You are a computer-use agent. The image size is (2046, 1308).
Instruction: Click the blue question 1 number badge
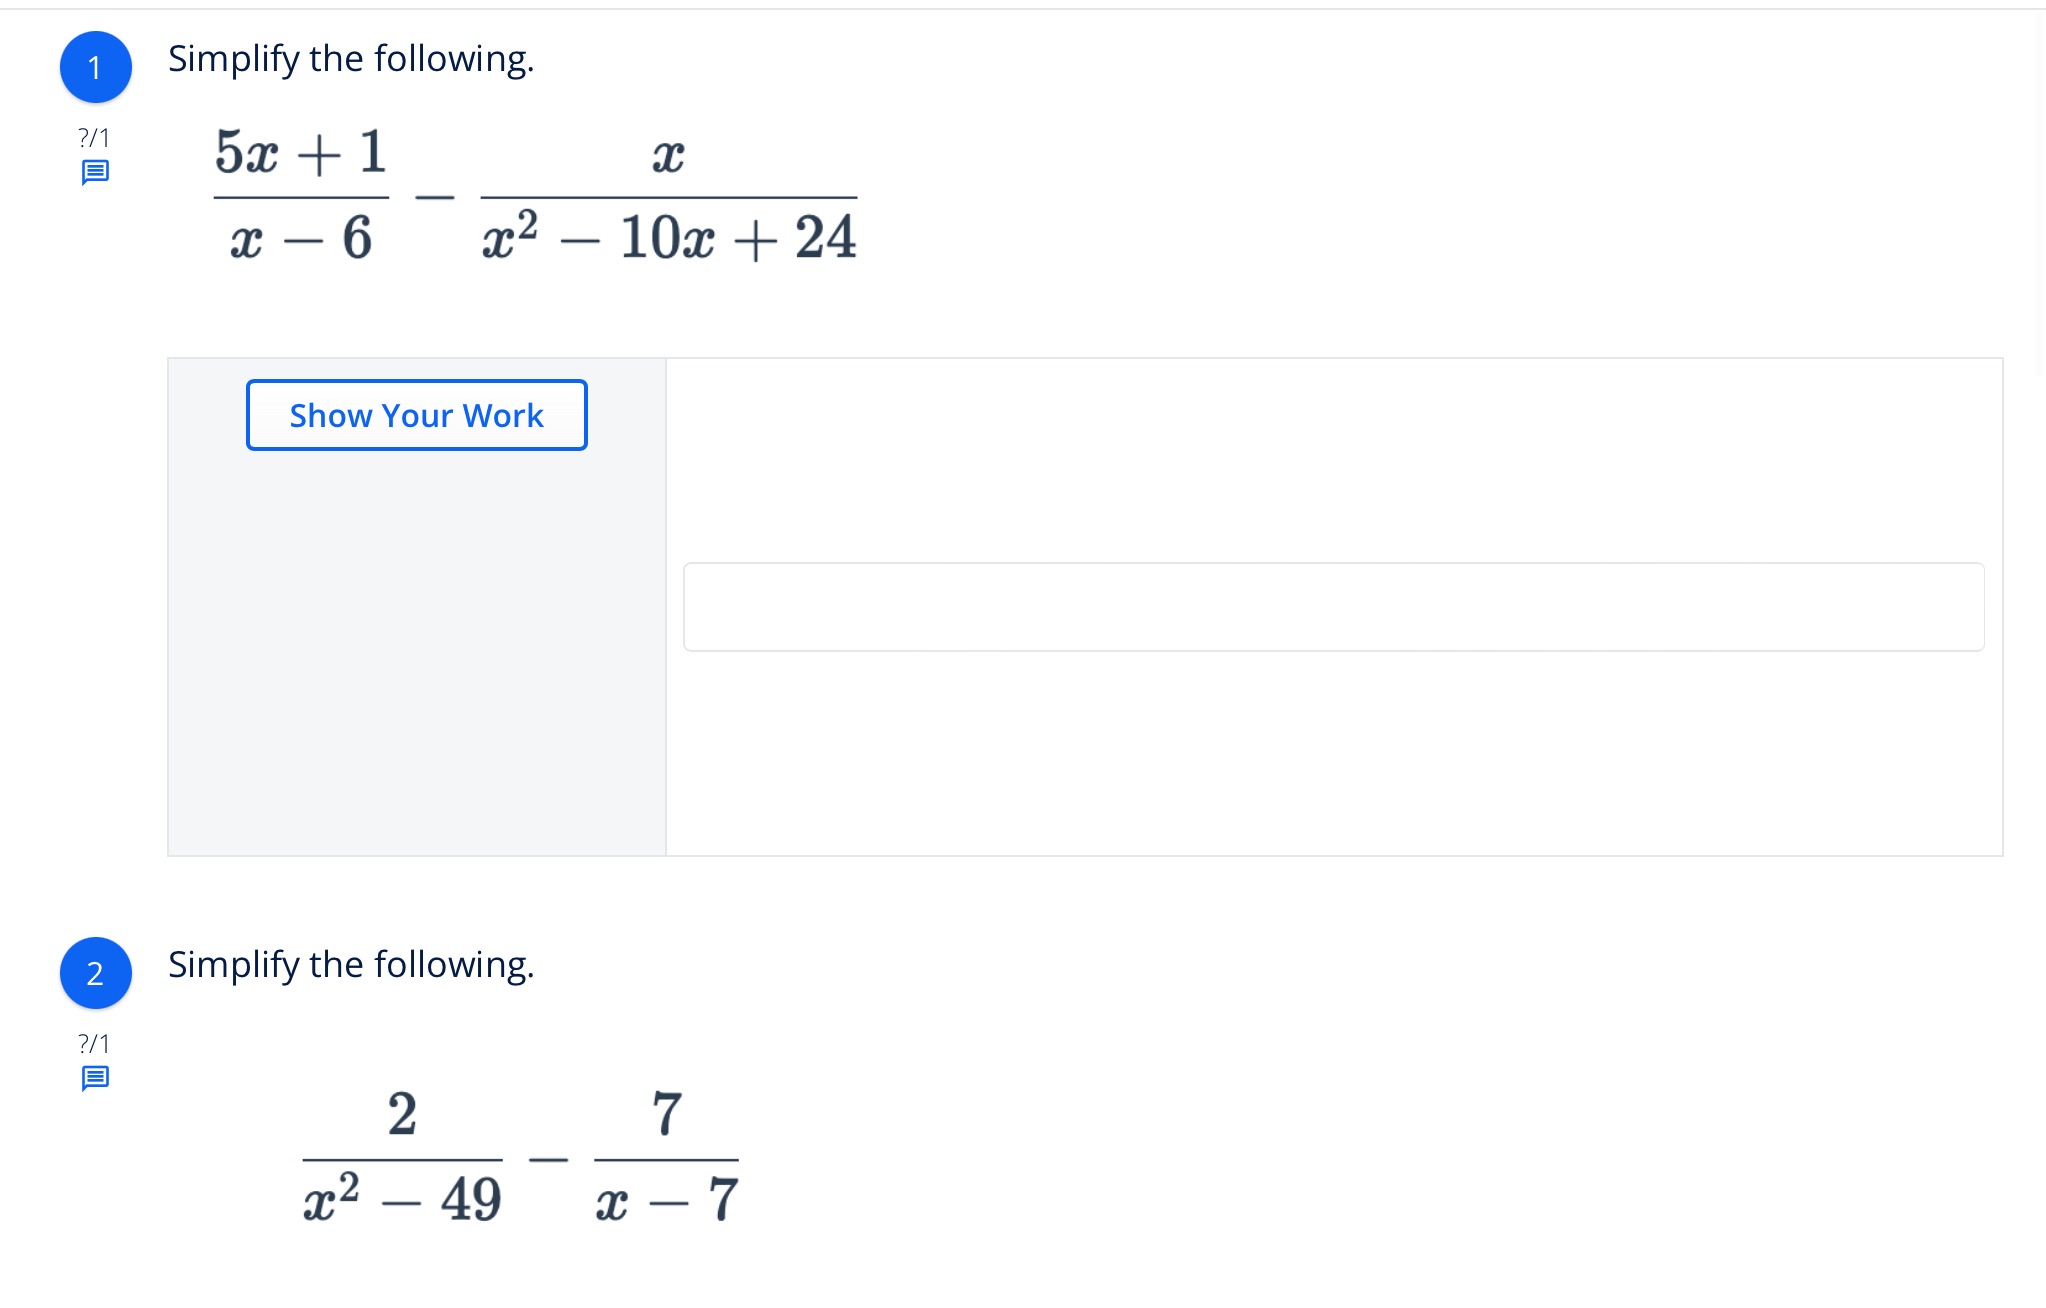pyautogui.click(x=95, y=67)
